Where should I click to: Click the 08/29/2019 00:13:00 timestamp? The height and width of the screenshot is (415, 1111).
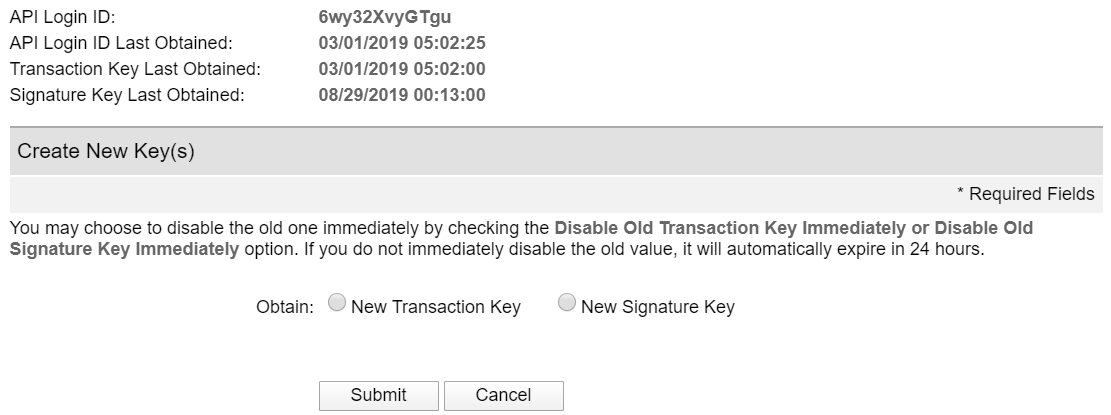[x=402, y=95]
